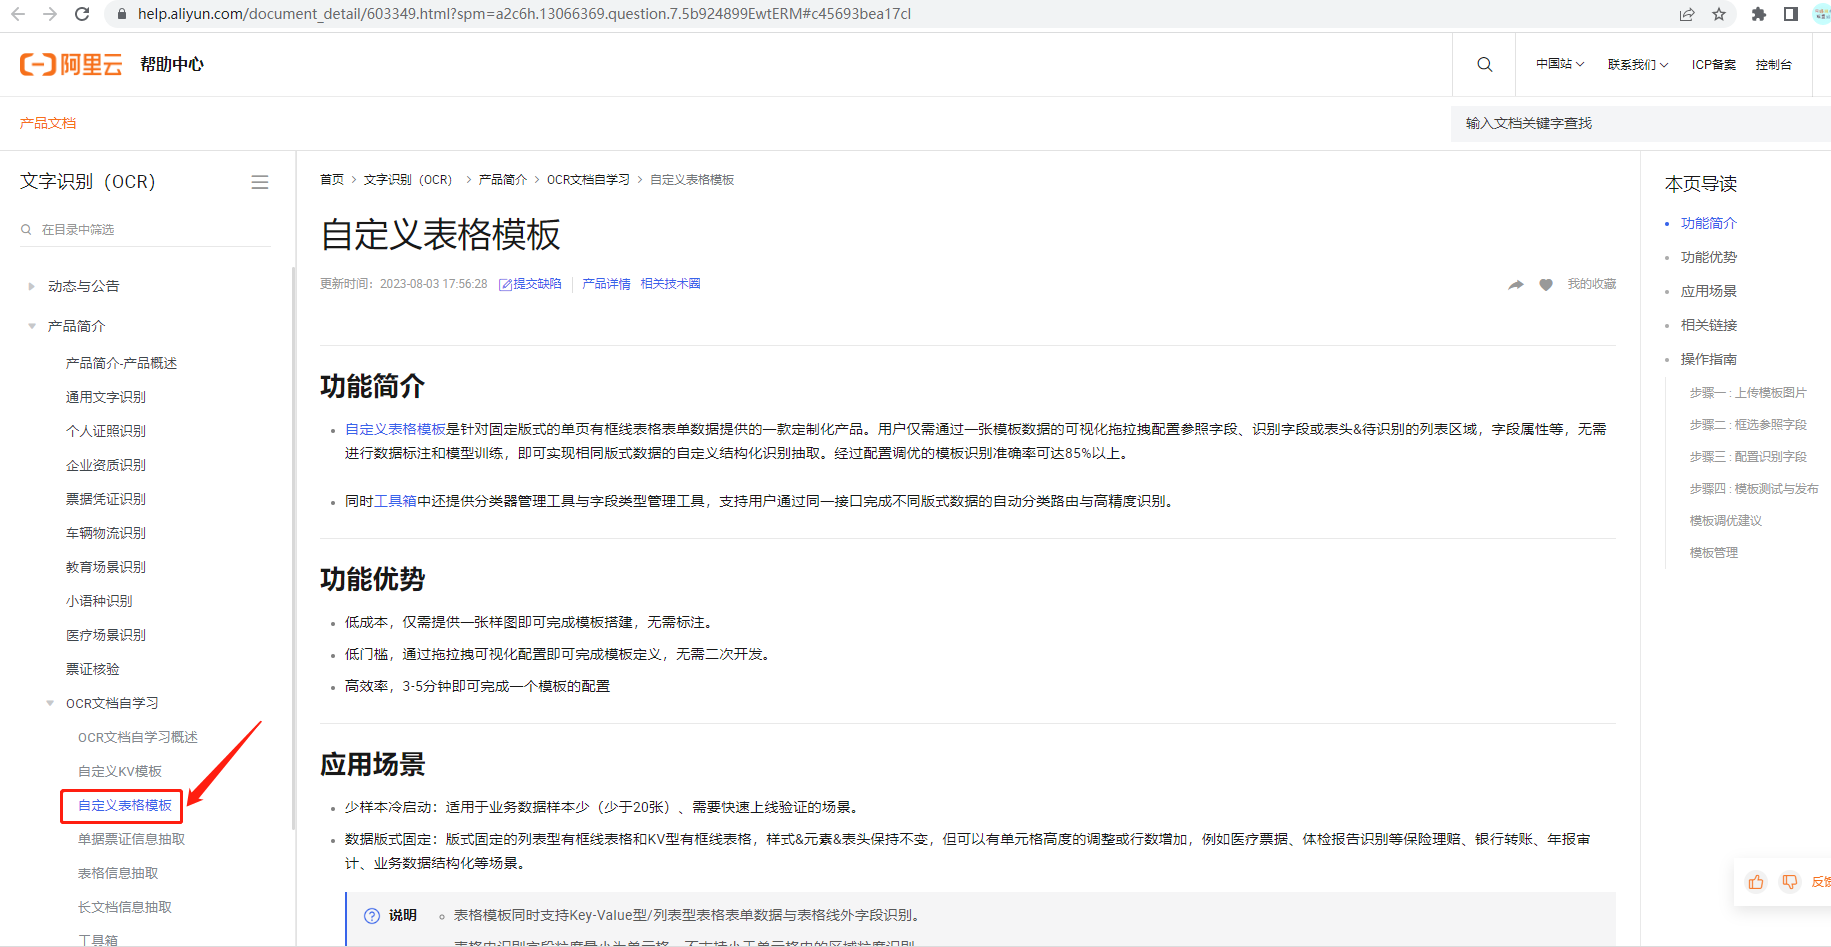Click OCR文档自学习 breadcrumb
This screenshot has height=947, width=1831.
coord(588,180)
